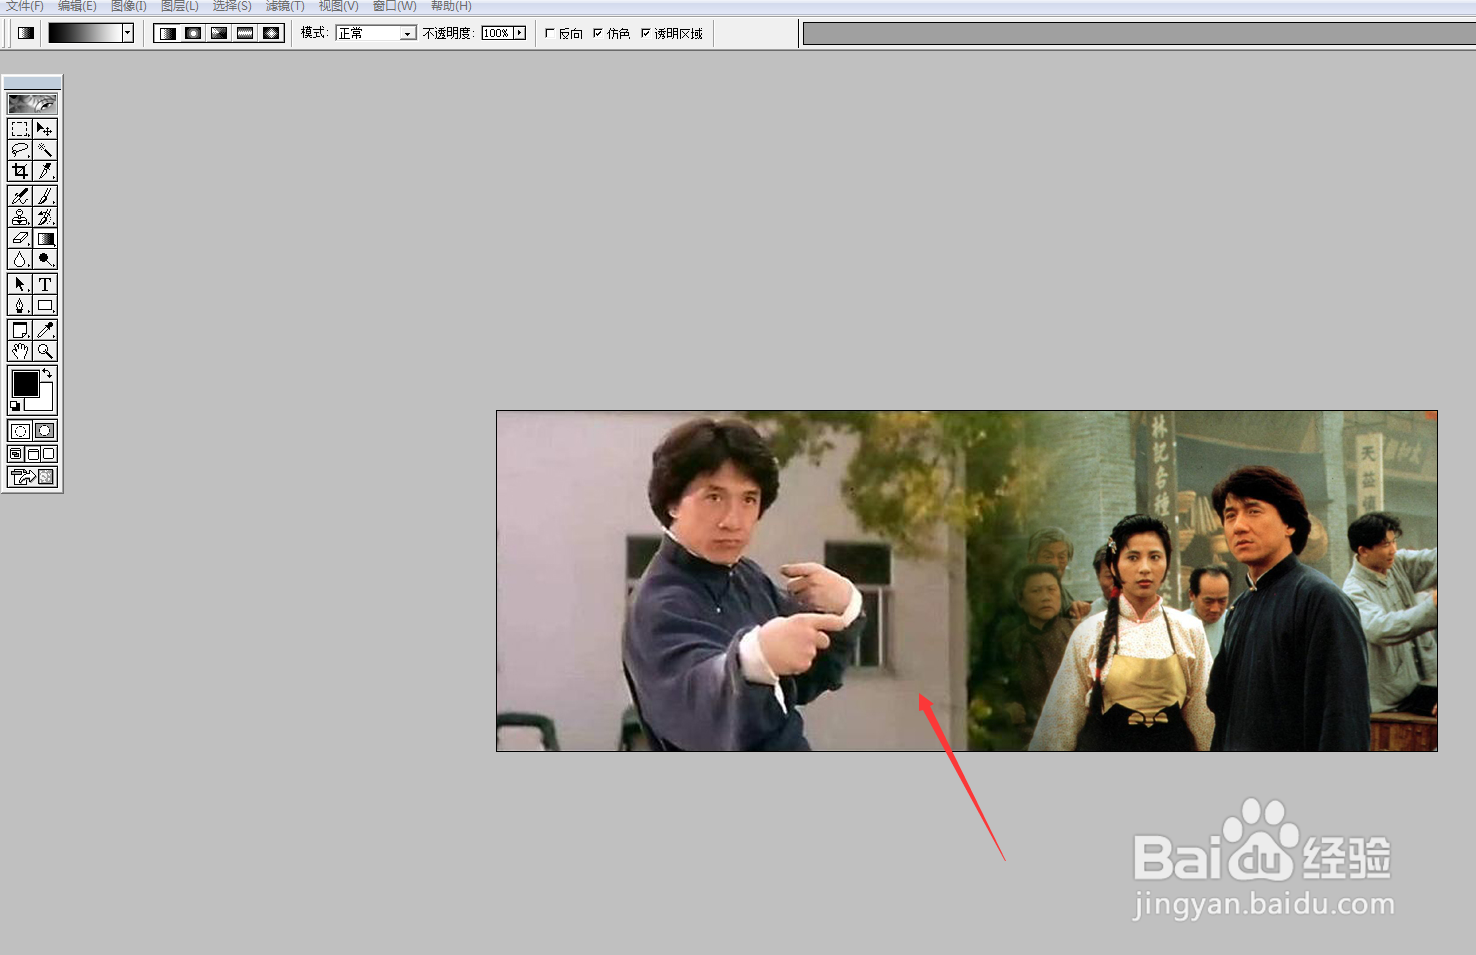The width and height of the screenshot is (1476, 955).
Task: Select the Zoom magnifier tool
Action: [45, 351]
